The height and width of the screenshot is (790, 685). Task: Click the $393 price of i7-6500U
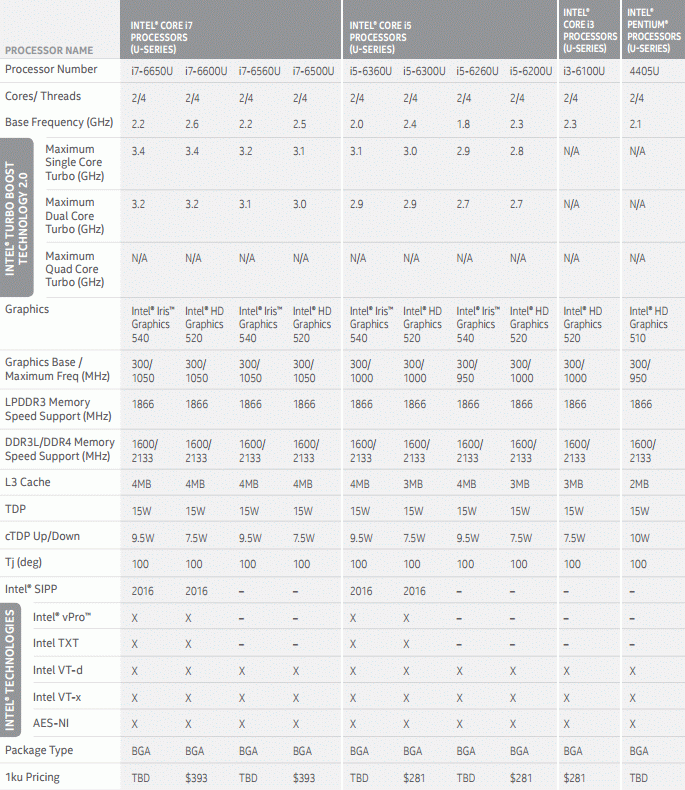tap(304, 778)
